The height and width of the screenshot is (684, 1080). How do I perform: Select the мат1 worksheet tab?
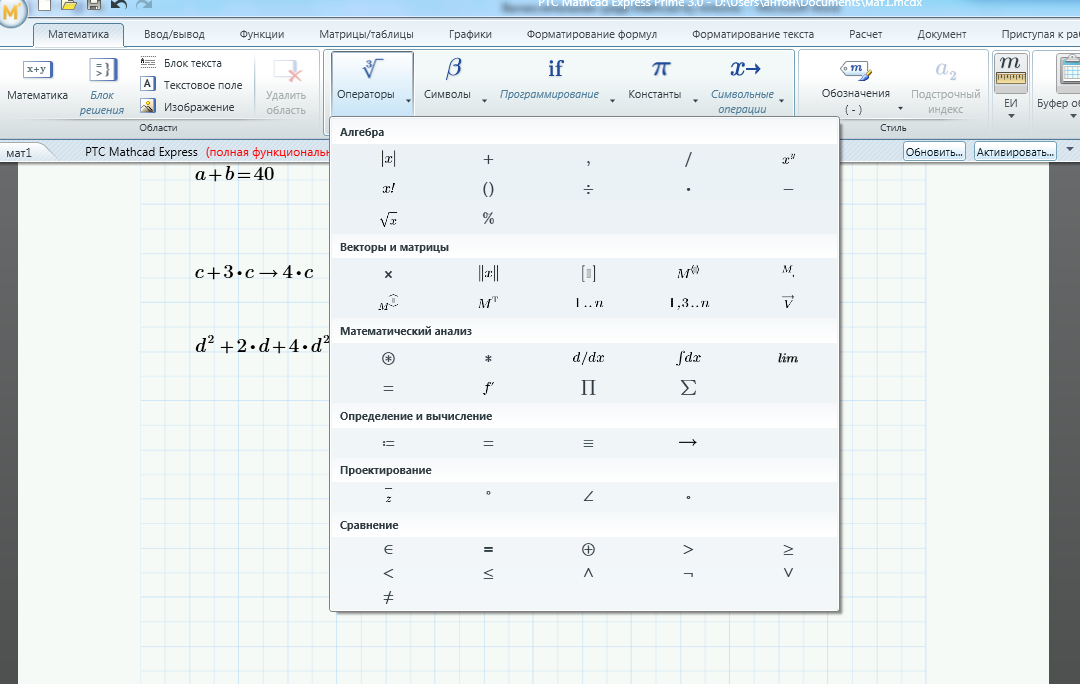19,152
